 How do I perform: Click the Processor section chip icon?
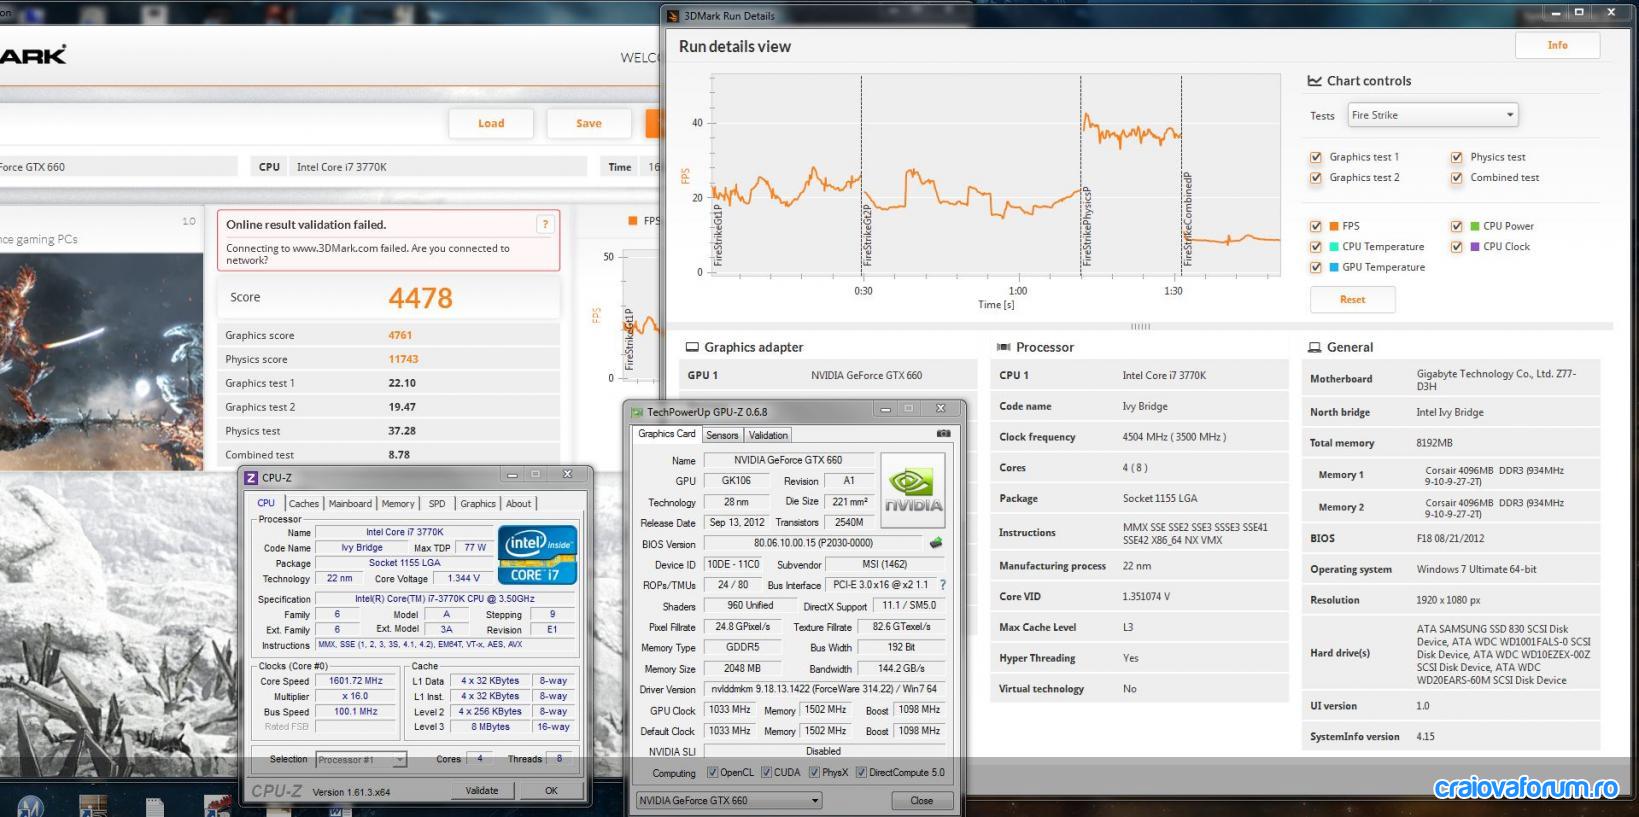pos(1003,347)
